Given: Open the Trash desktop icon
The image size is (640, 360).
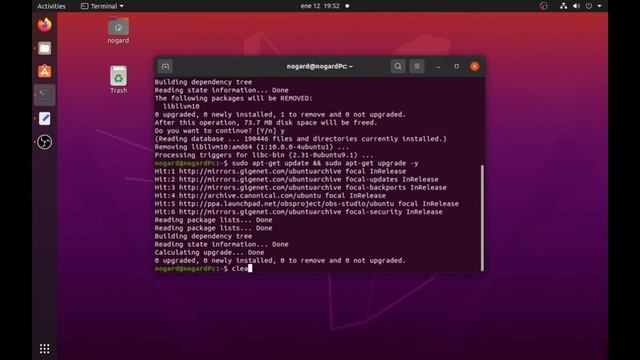Looking at the screenshot, I should [x=118, y=80].
